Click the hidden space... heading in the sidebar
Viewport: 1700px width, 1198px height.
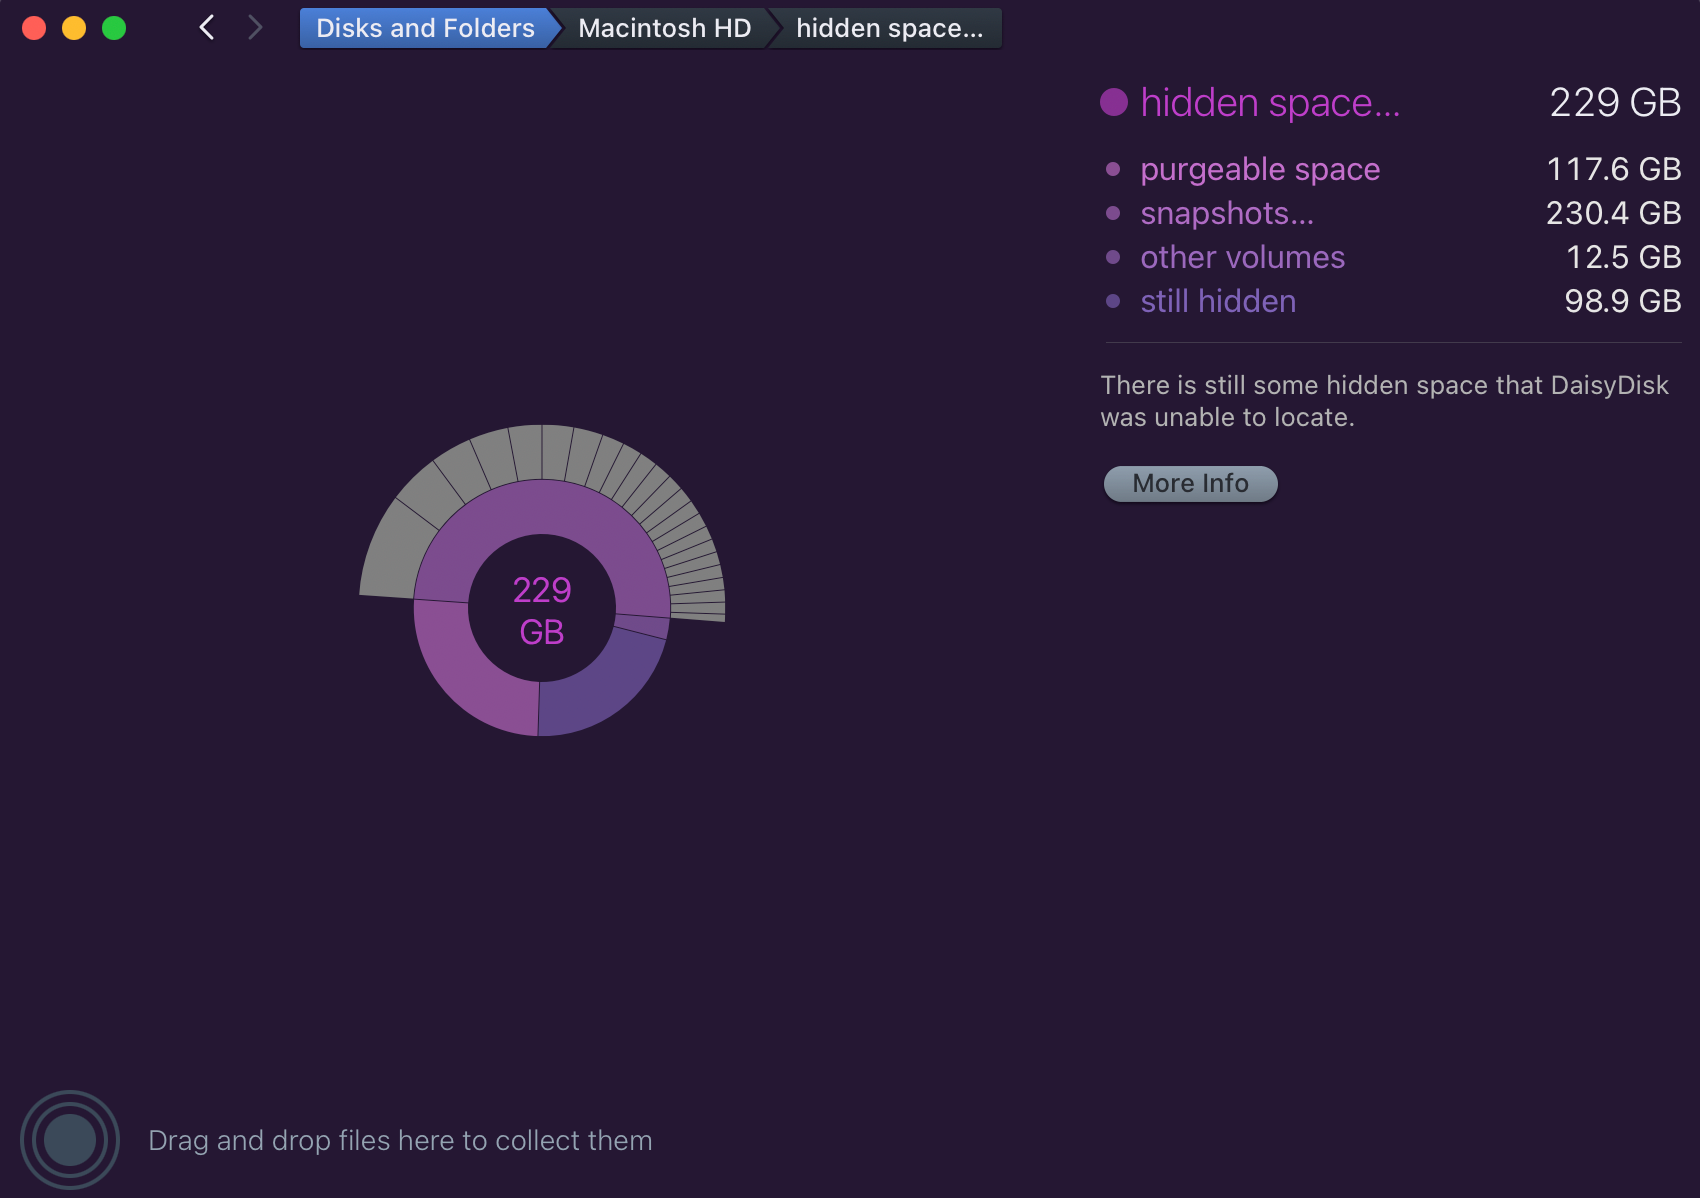point(1270,102)
